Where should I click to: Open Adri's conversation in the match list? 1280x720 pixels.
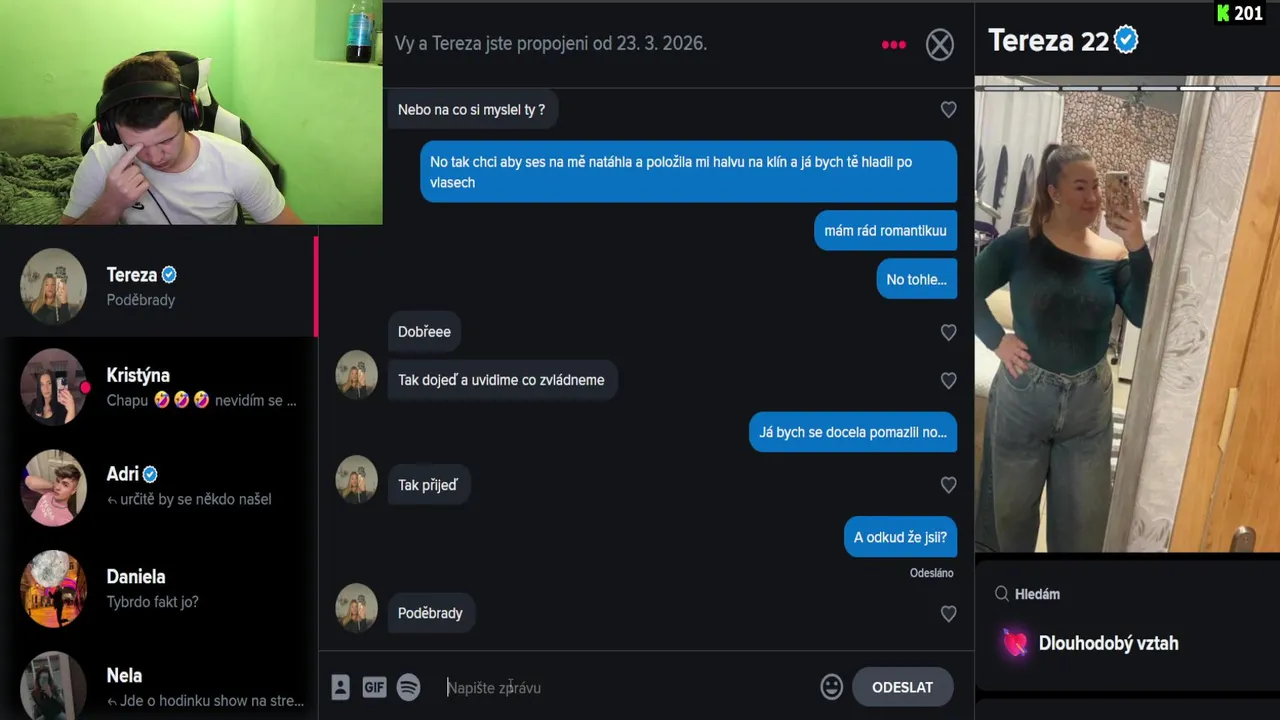[159, 487]
